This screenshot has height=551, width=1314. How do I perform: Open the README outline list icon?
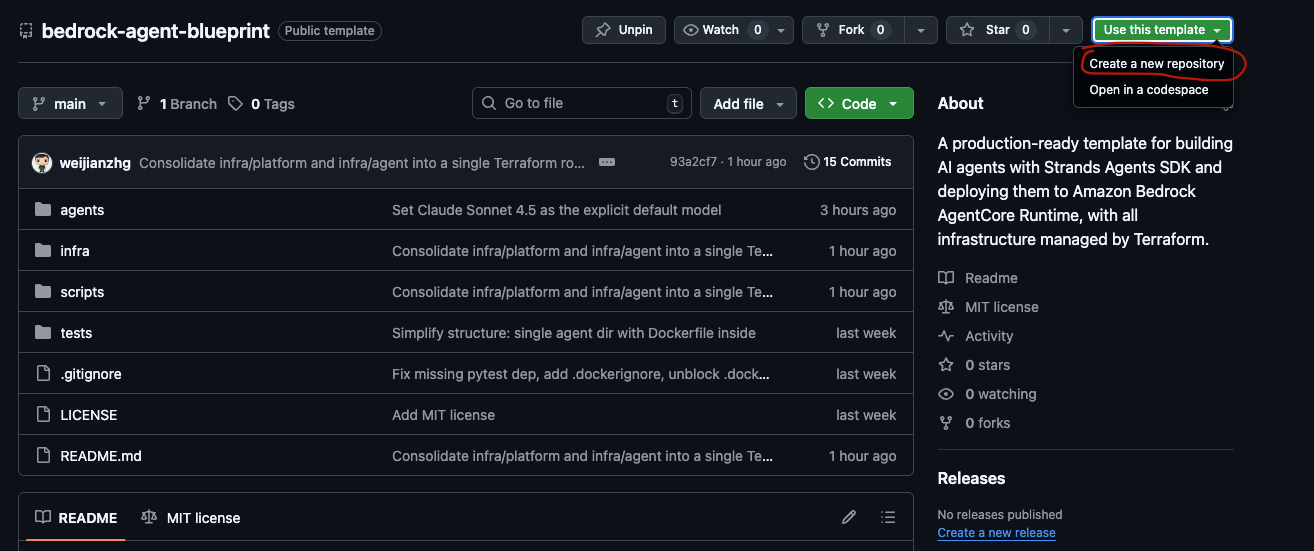887,517
